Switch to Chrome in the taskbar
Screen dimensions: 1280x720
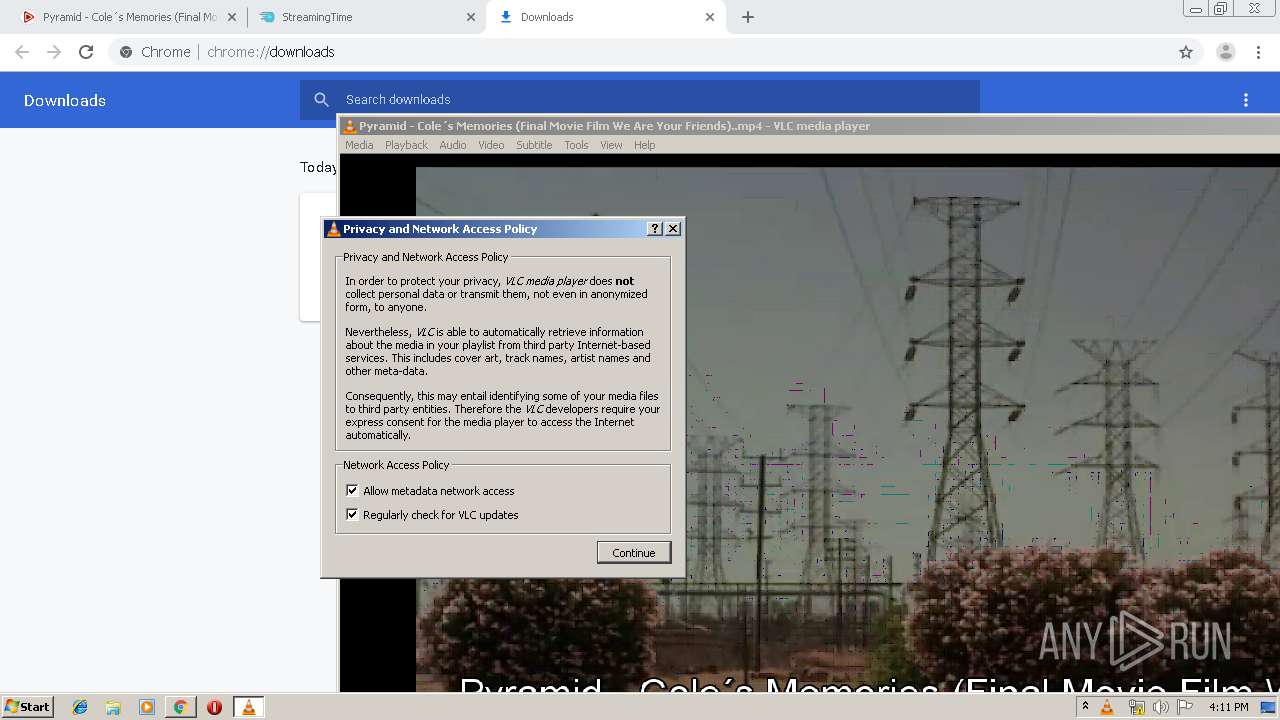pyautogui.click(x=180, y=707)
